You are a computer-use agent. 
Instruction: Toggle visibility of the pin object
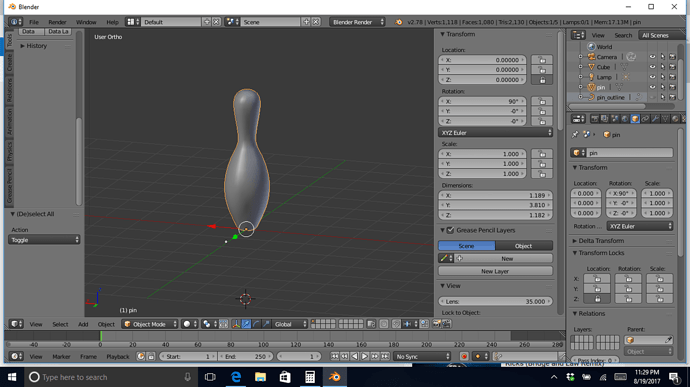[x=652, y=87]
